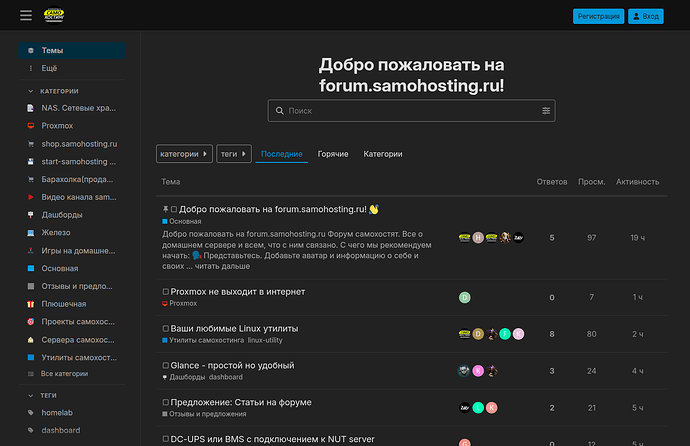The height and width of the screenshot is (446, 690).
Task: Sort by Ответов column header
Action: (x=552, y=182)
